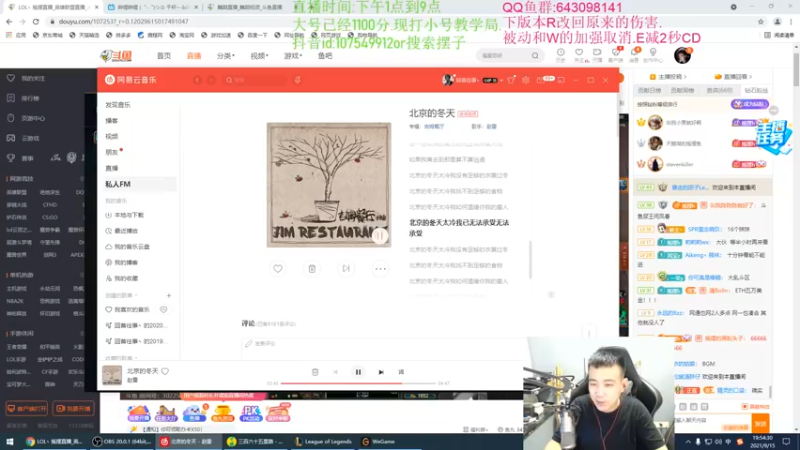Open 直播 in NetEase sidebar
The width and height of the screenshot is (800, 450).
click(x=112, y=168)
